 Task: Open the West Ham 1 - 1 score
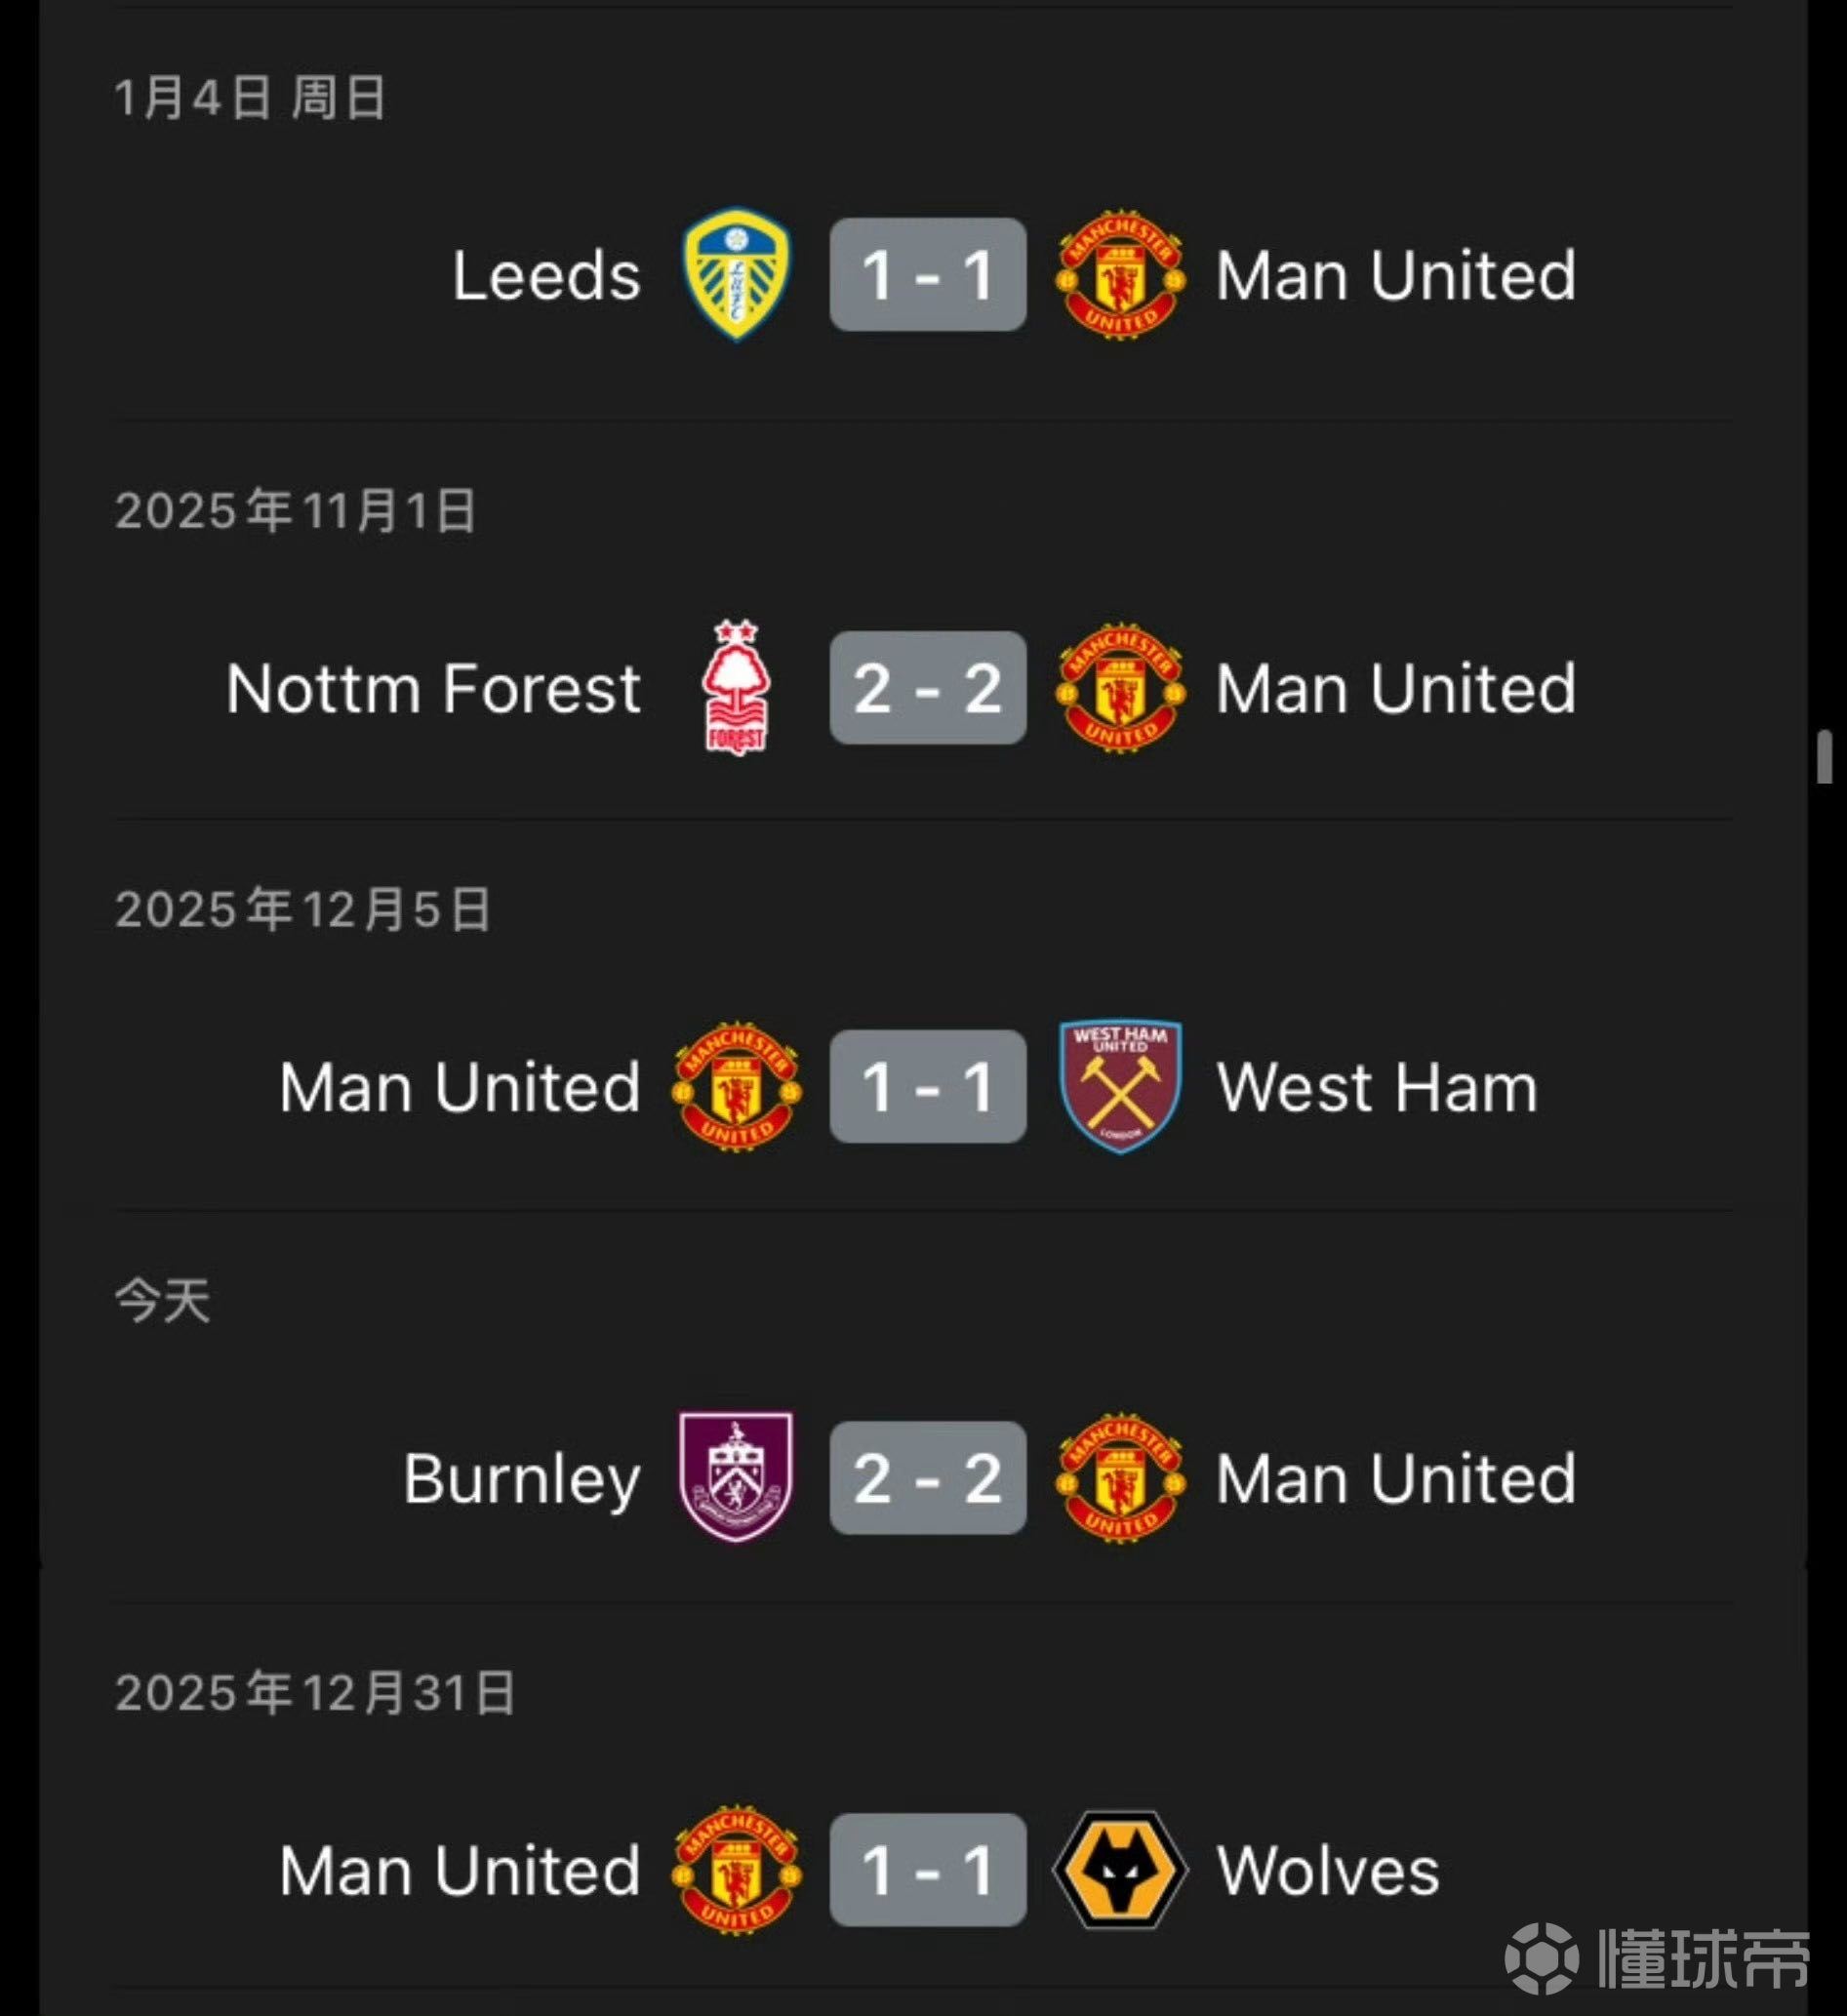927,1086
